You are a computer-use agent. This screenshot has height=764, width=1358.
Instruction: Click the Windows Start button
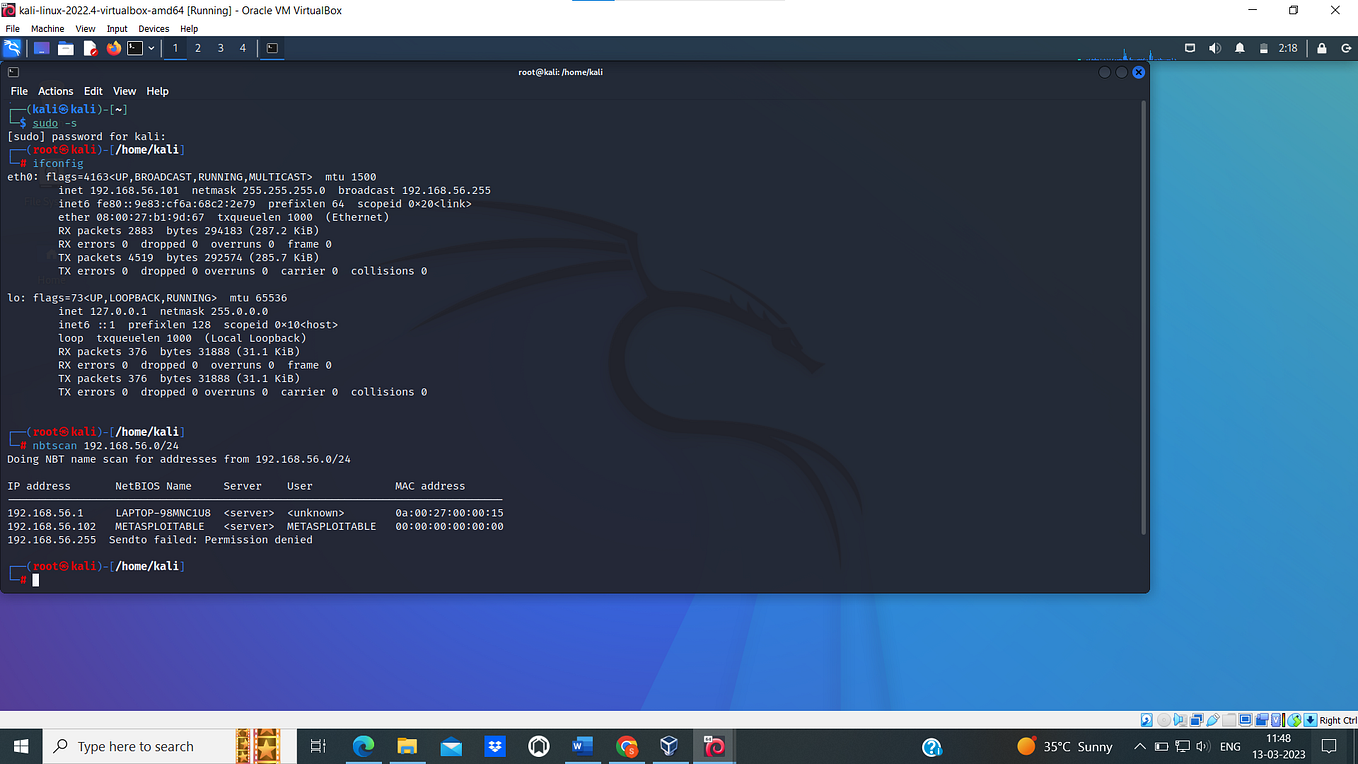point(20,746)
